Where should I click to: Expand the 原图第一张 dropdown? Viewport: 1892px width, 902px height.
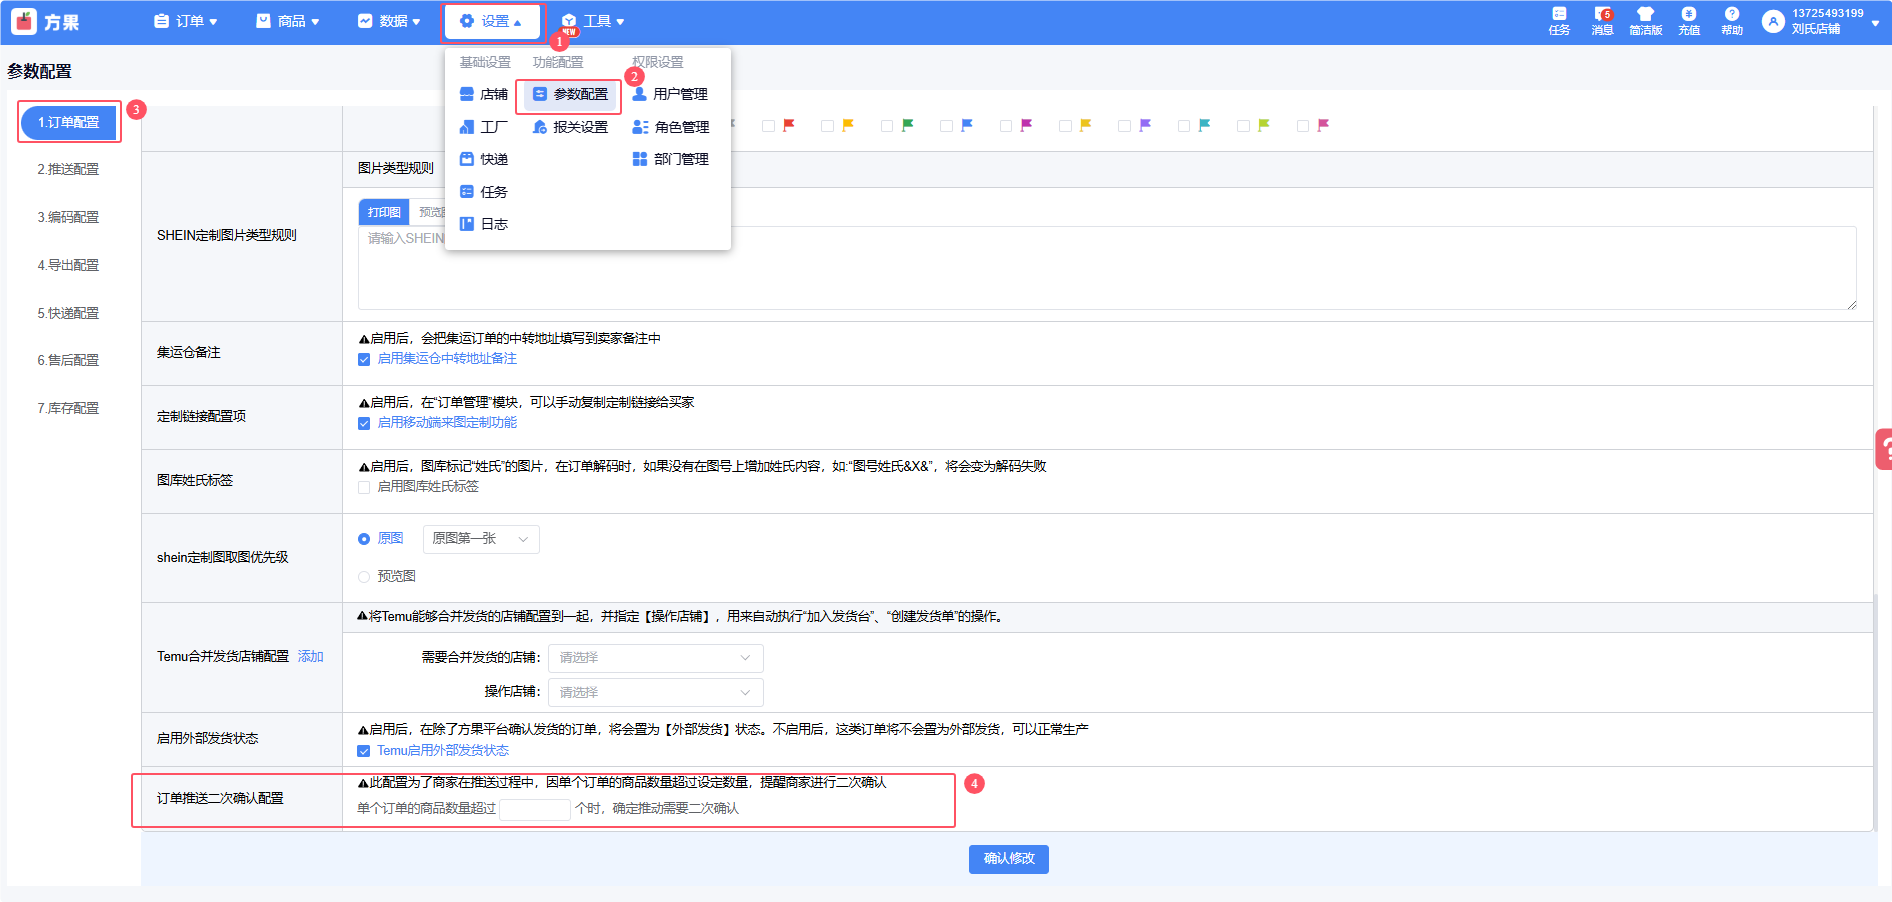(x=481, y=539)
